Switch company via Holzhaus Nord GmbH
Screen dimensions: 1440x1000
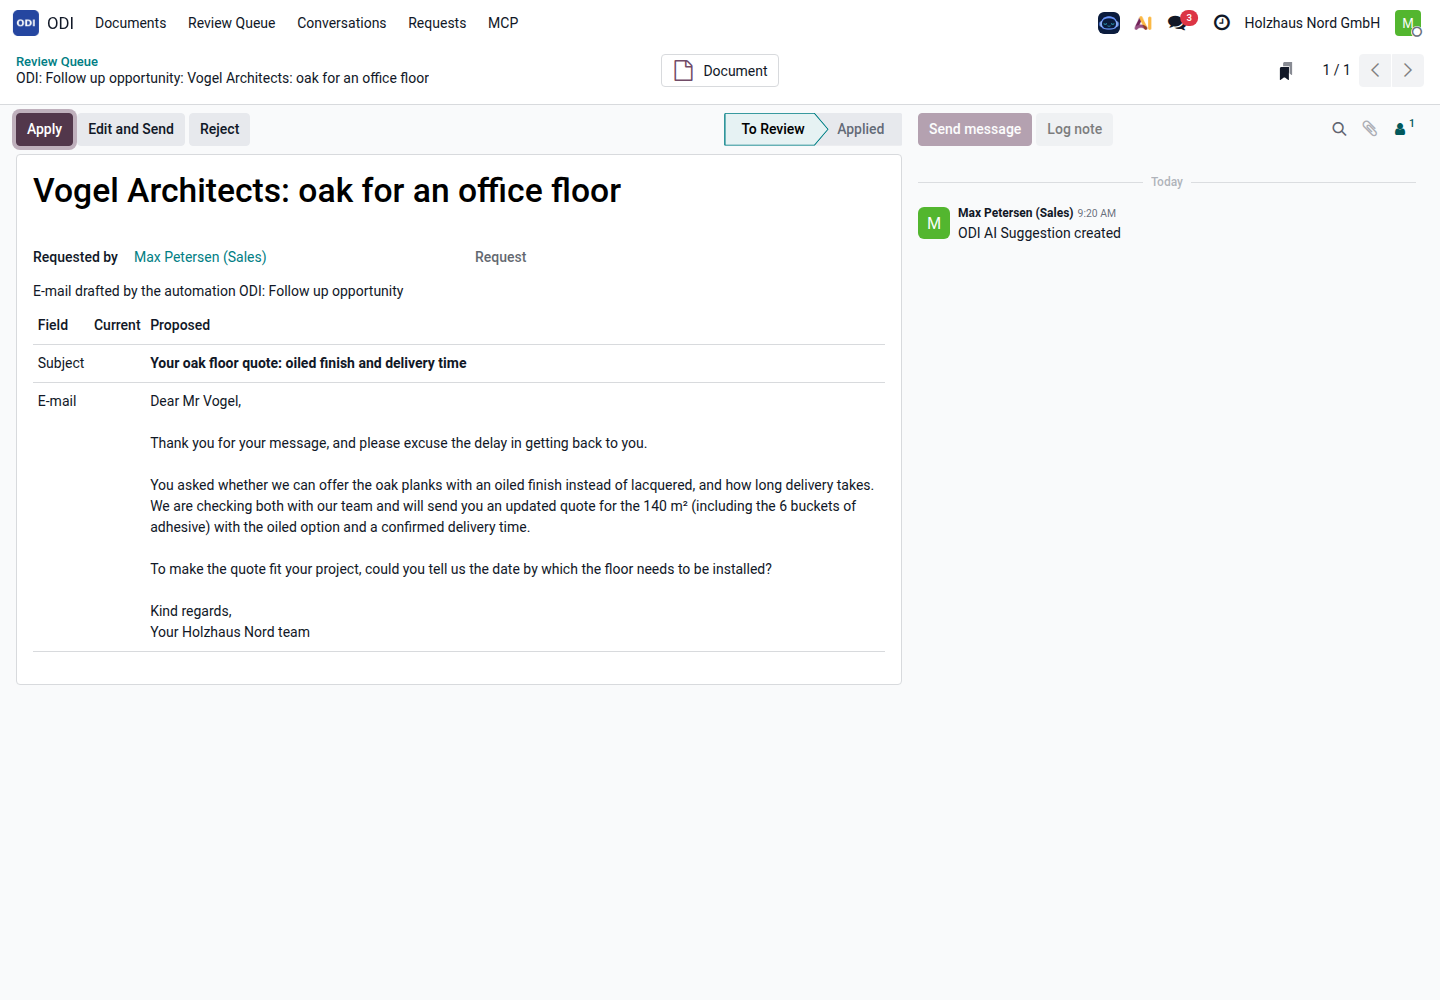(1312, 23)
